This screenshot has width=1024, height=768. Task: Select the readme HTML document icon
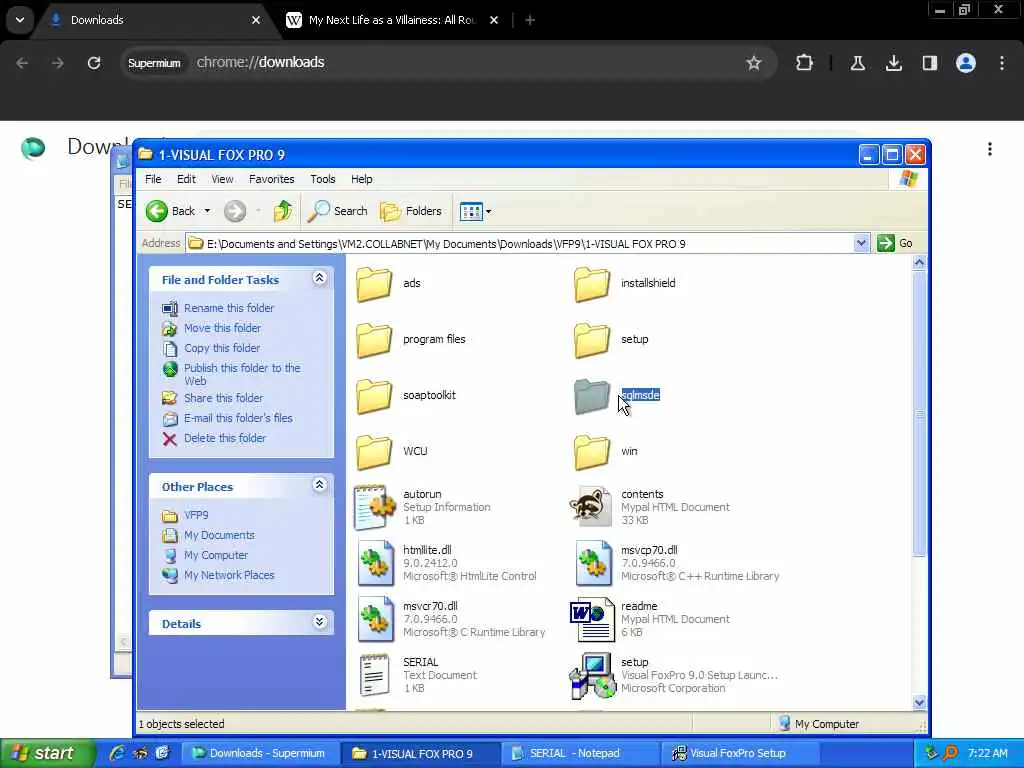click(x=592, y=619)
